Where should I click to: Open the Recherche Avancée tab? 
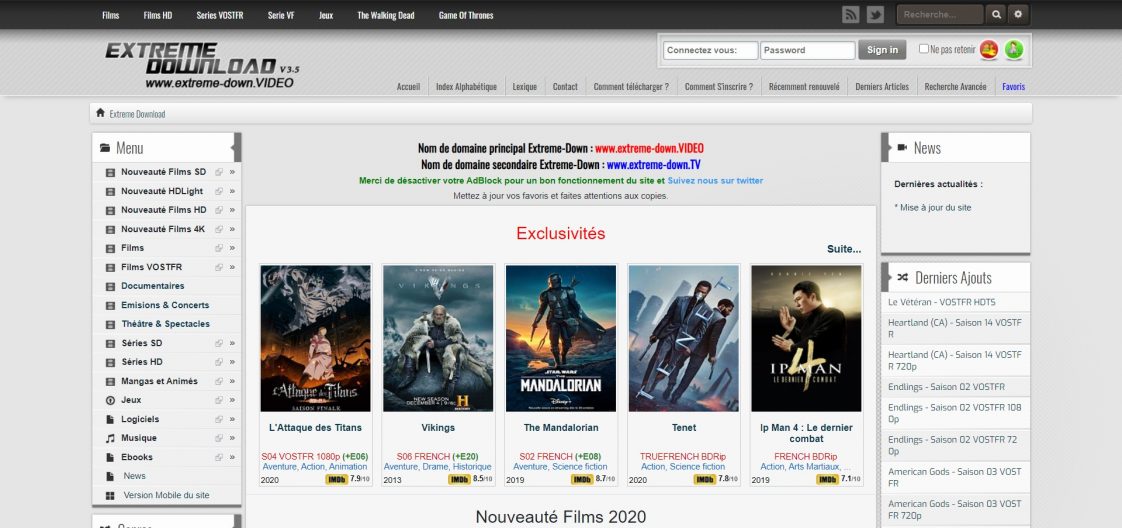(955, 87)
